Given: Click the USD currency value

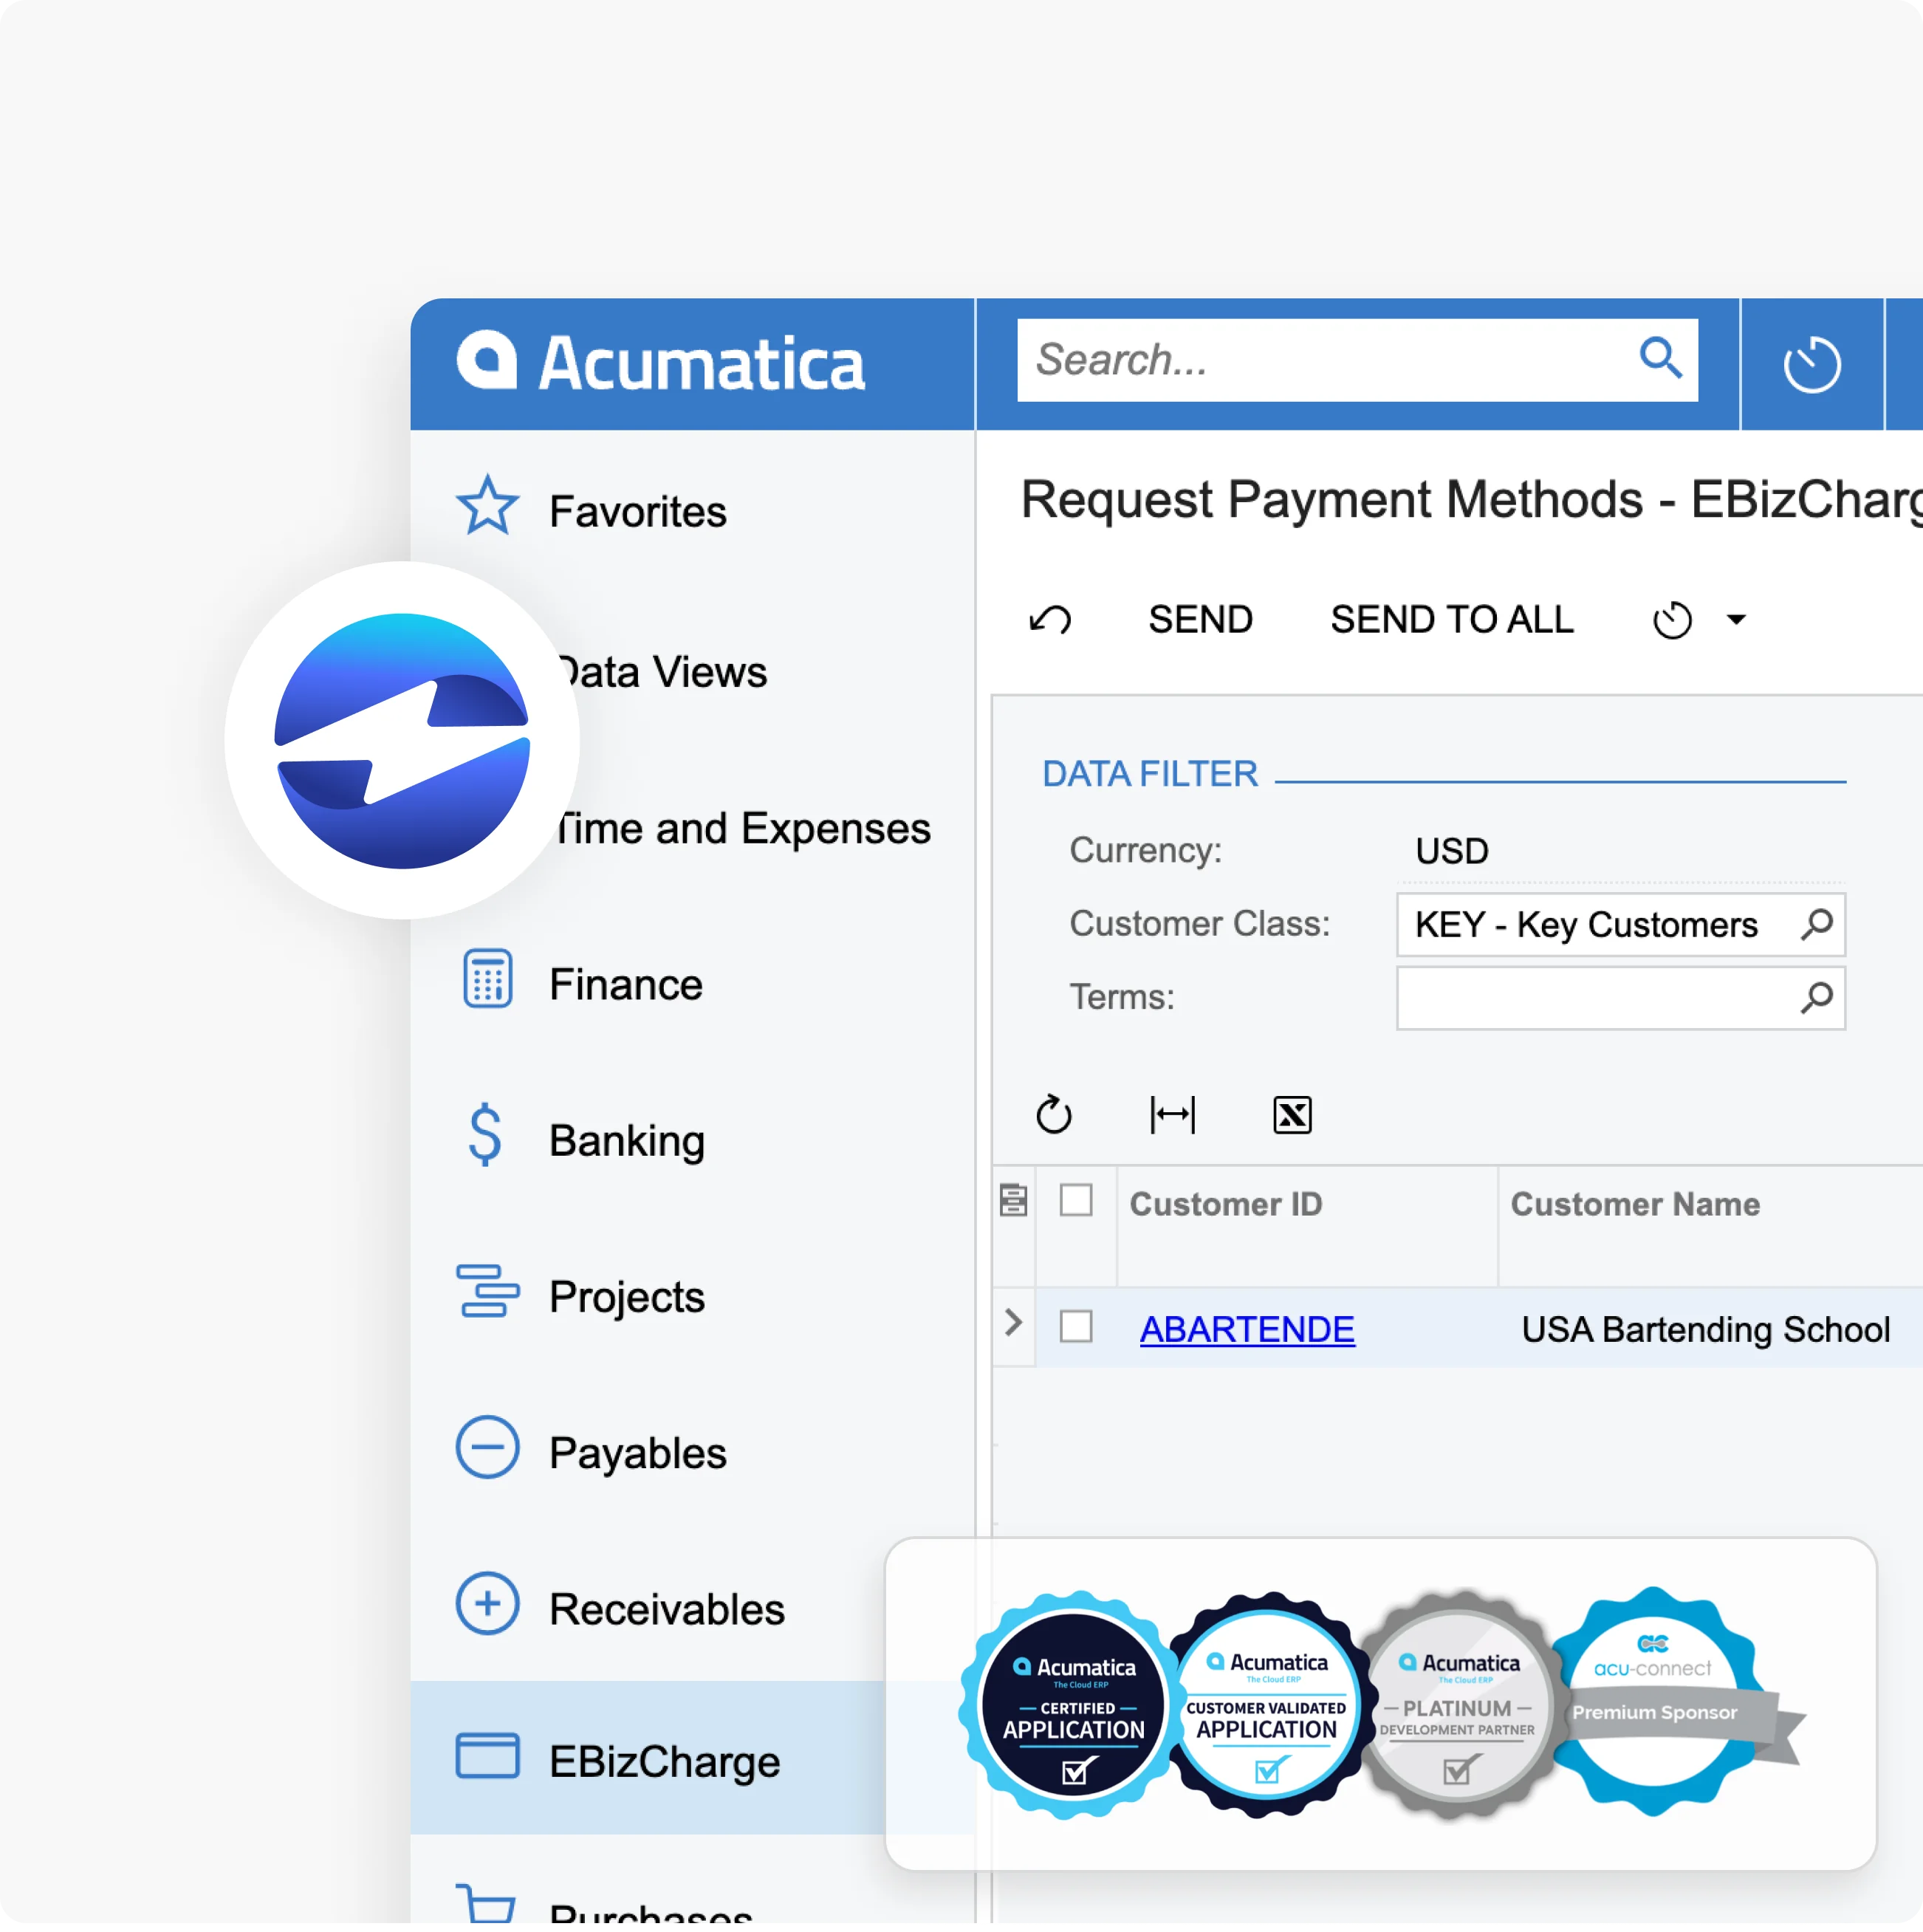Looking at the screenshot, I should (x=1452, y=851).
